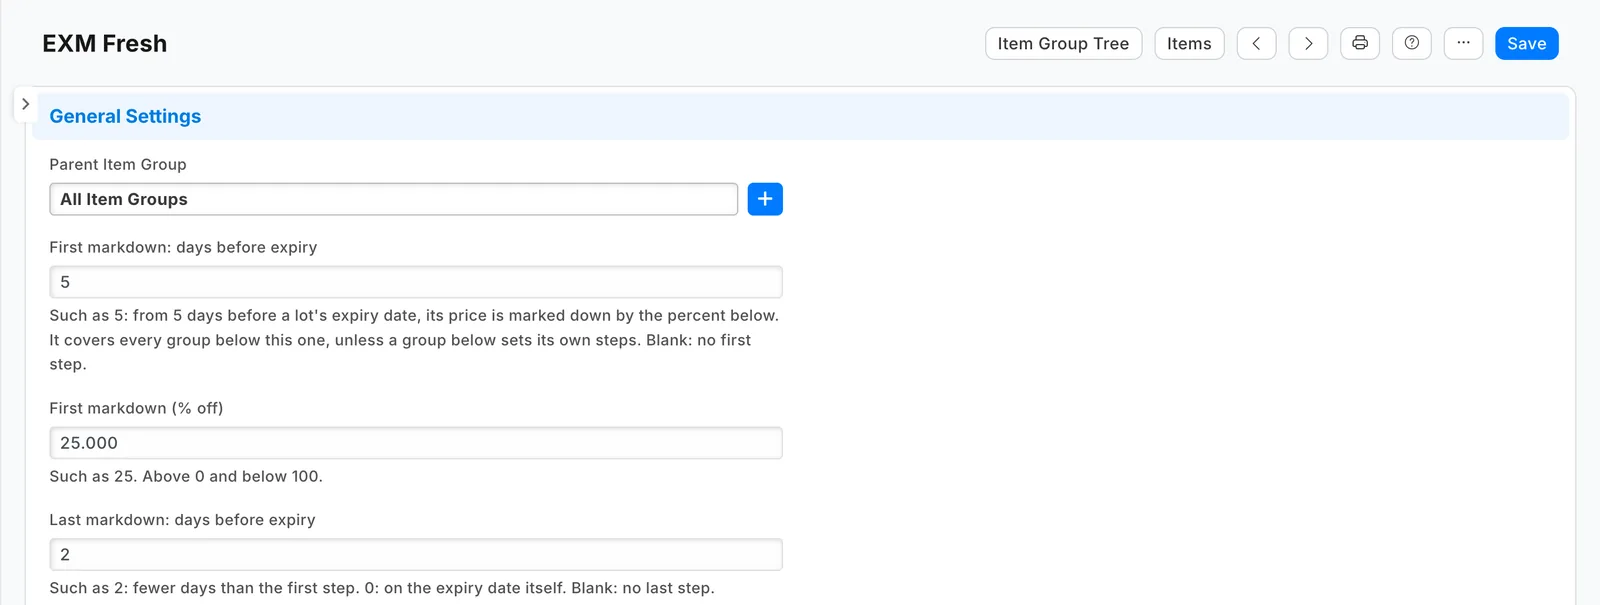Screen dimensions: 1600x605
Task: Go to the previous record arrow
Action: (x=1256, y=43)
